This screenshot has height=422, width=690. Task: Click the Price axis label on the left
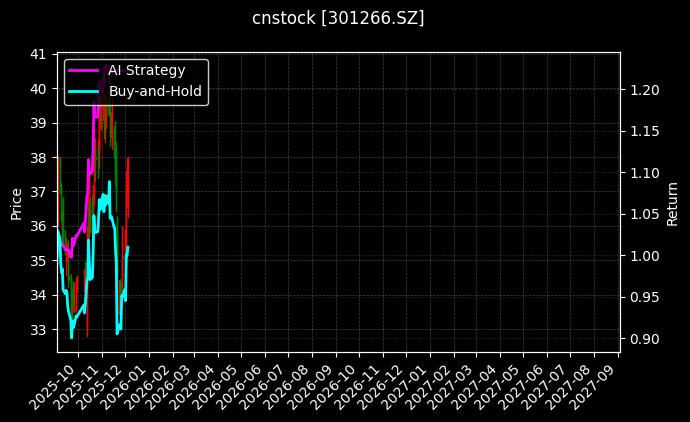click(16, 202)
